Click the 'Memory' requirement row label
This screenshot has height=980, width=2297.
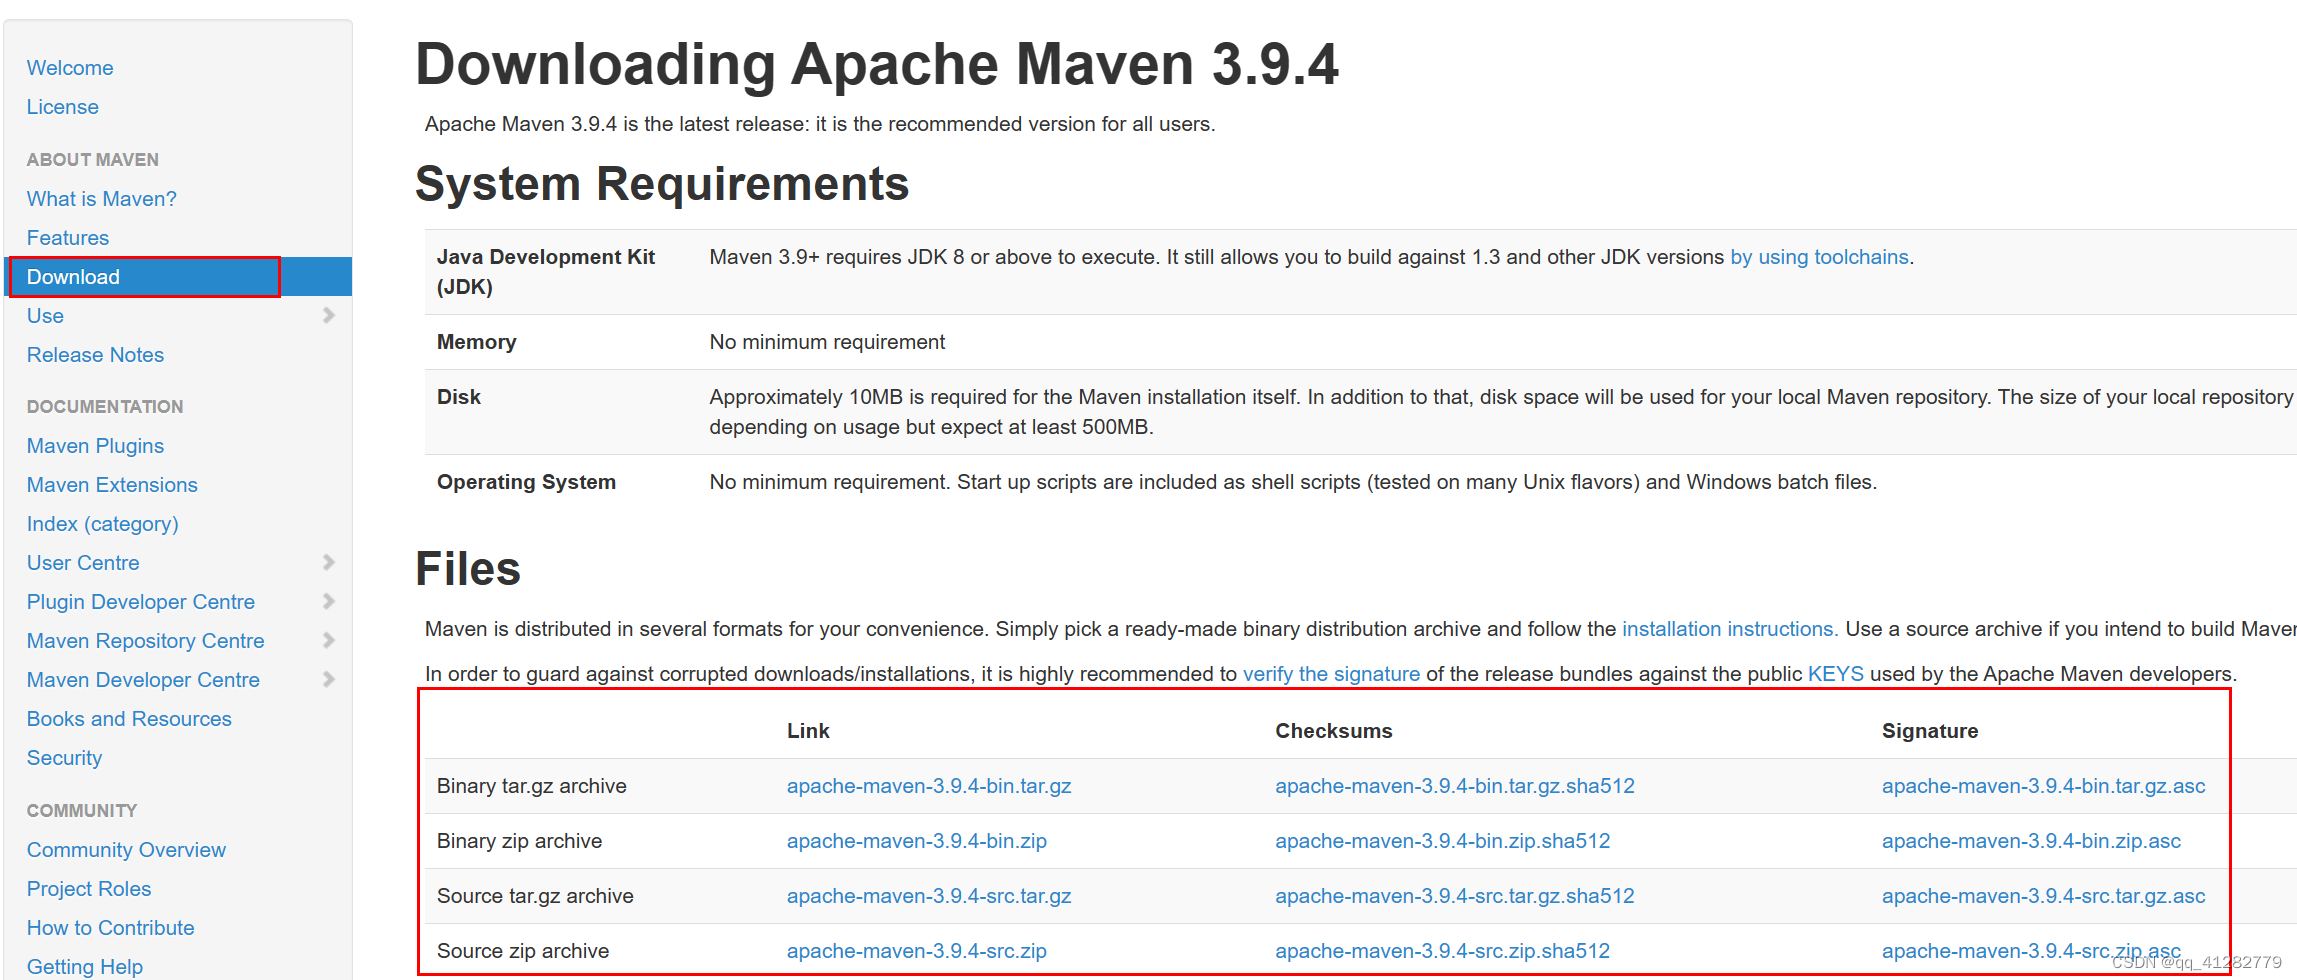476,342
